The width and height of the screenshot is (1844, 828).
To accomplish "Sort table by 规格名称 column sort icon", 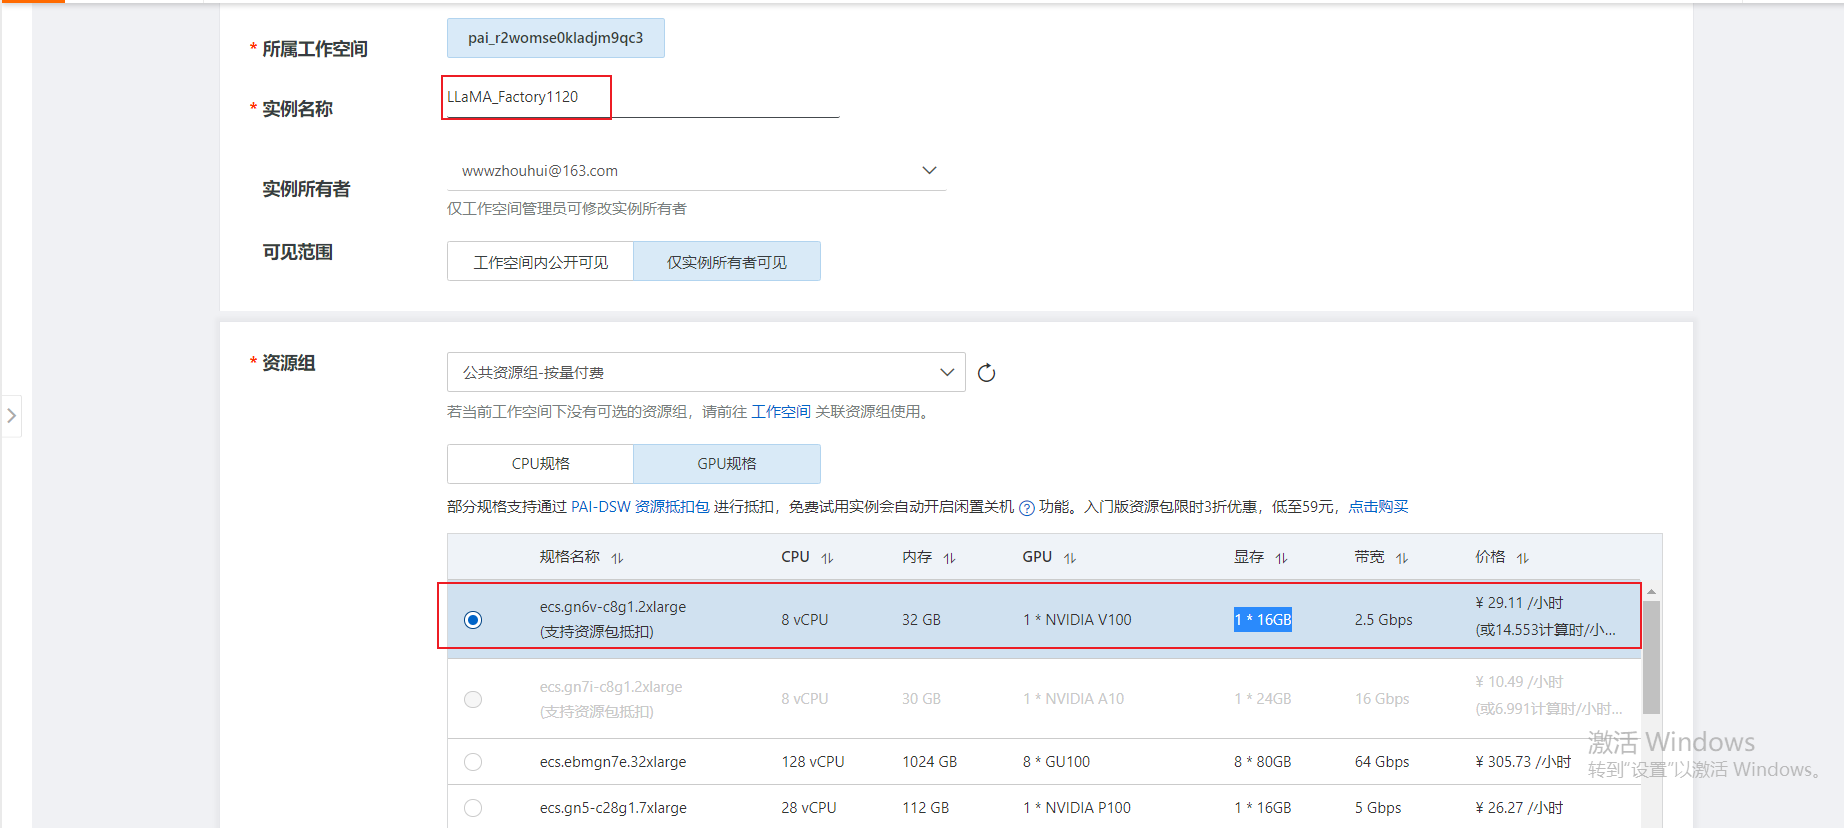I will pyautogui.click(x=617, y=558).
